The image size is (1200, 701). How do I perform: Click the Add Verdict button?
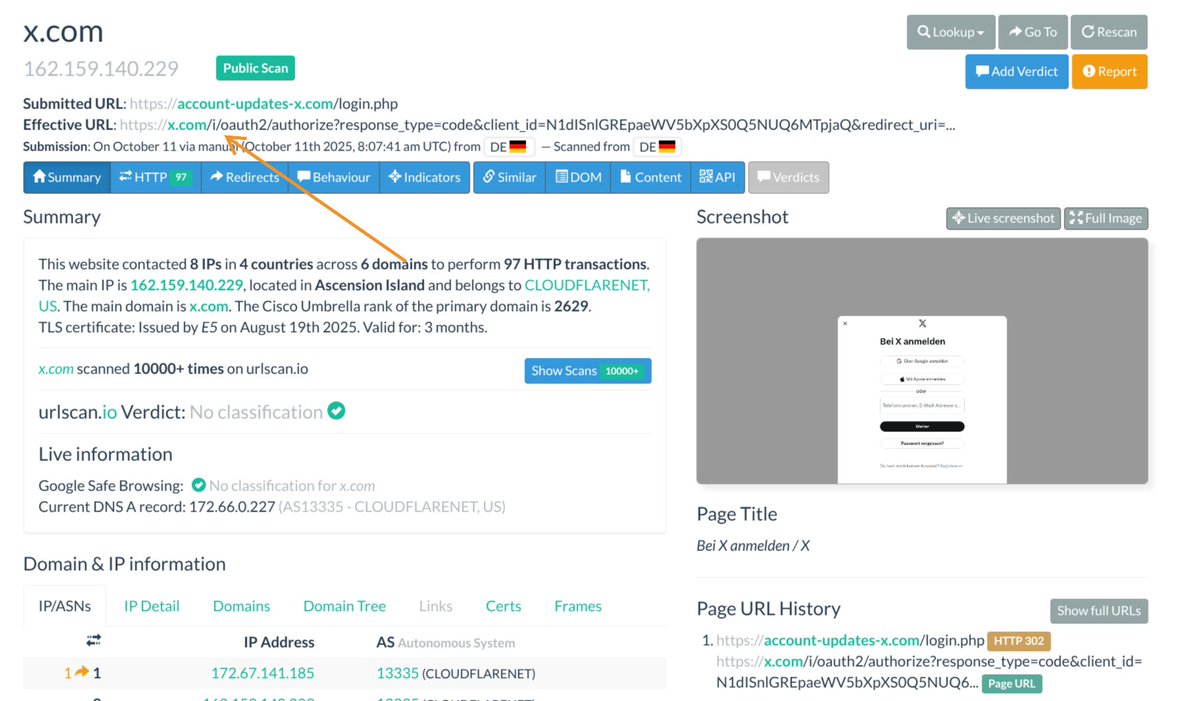pos(1016,72)
